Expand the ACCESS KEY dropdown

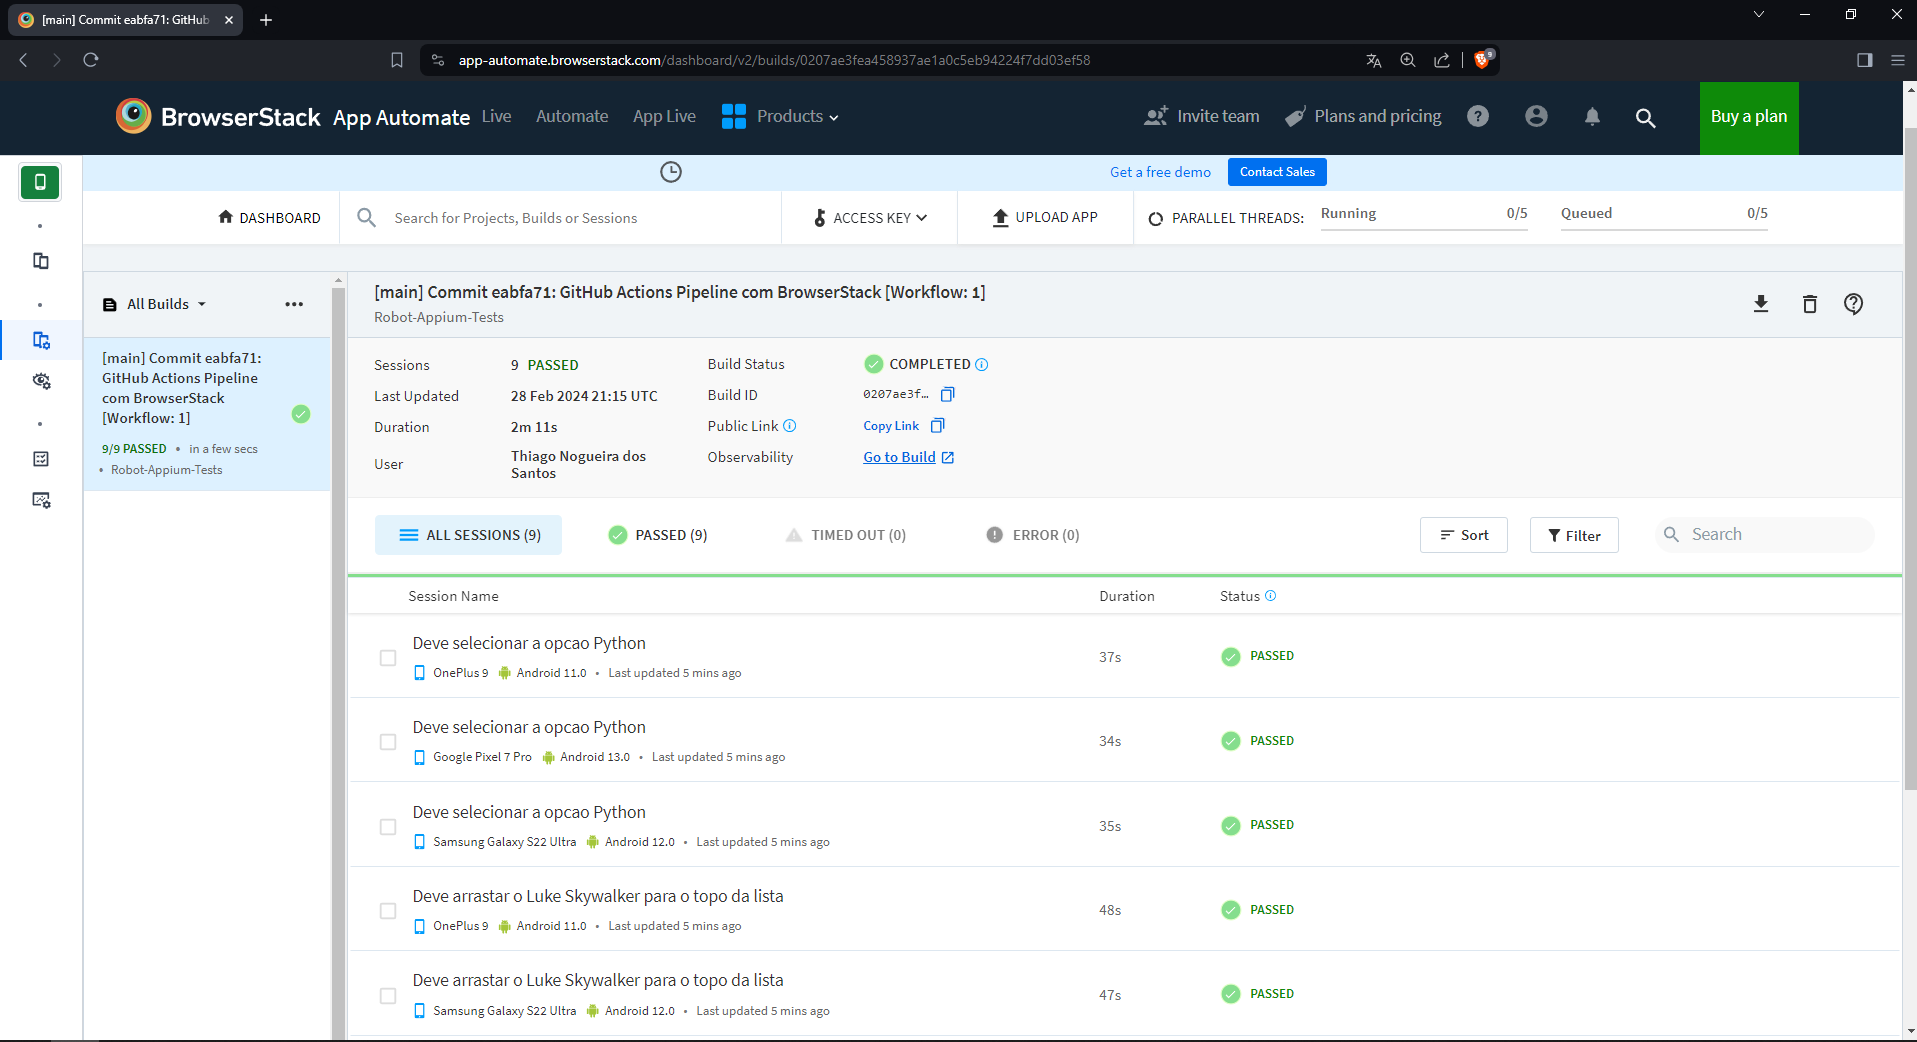[x=870, y=218]
